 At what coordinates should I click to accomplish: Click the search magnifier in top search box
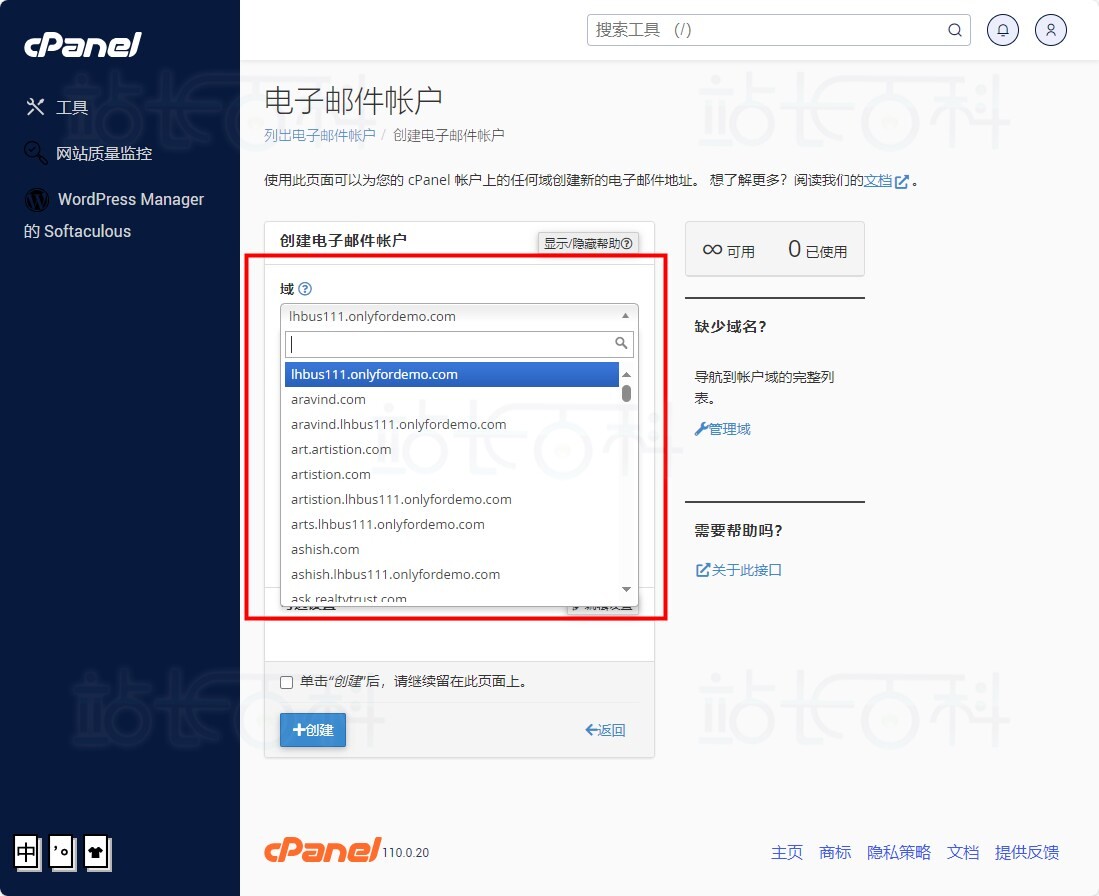[x=955, y=30]
